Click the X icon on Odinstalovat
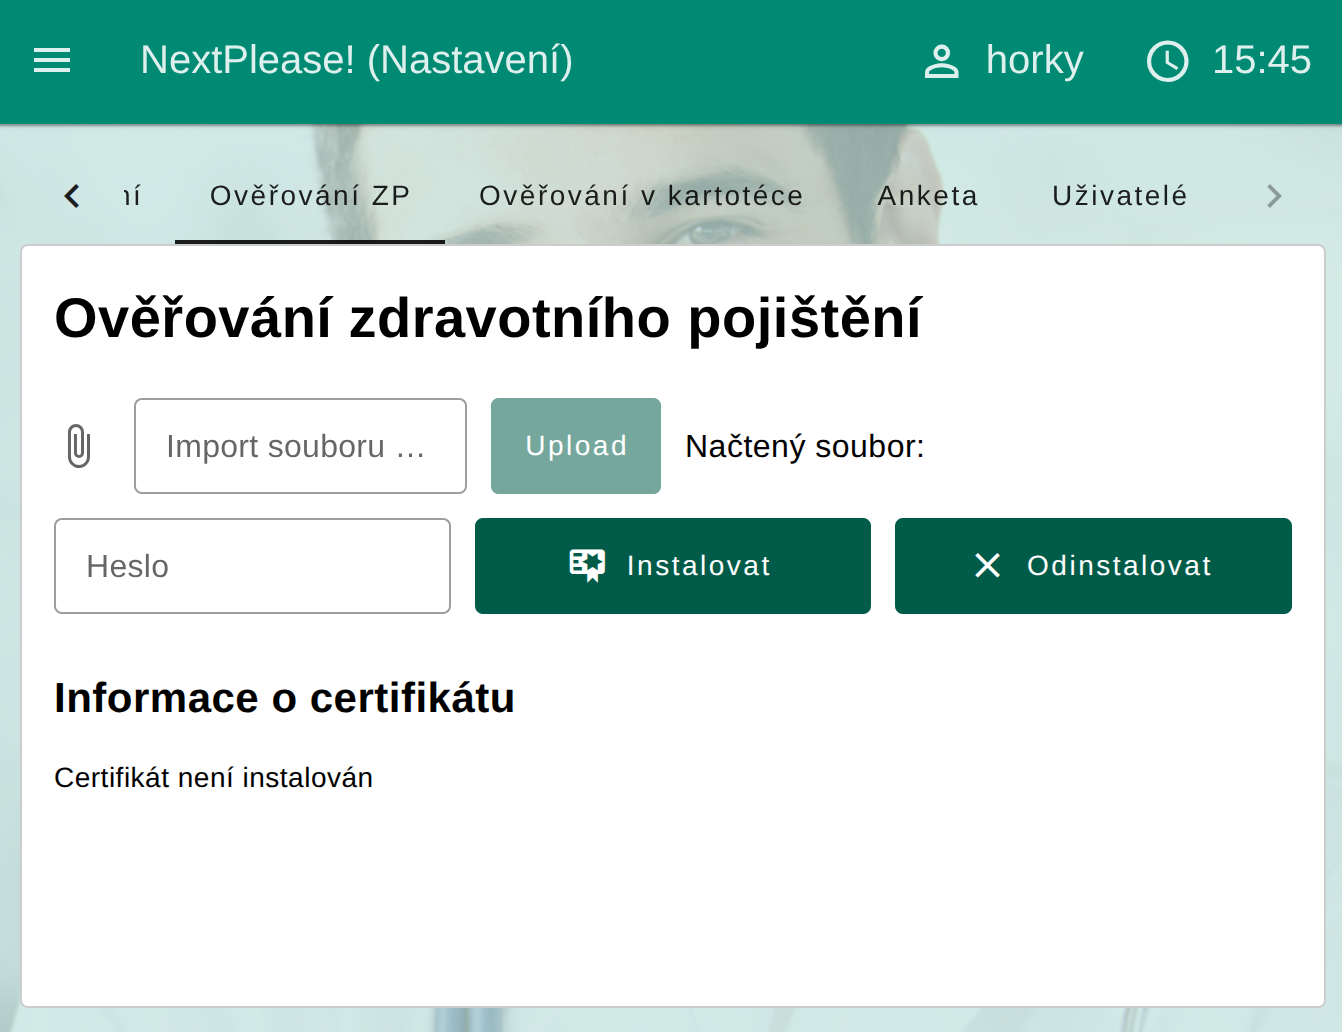Image resolution: width=1342 pixels, height=1032 pixels. point(987,566)
